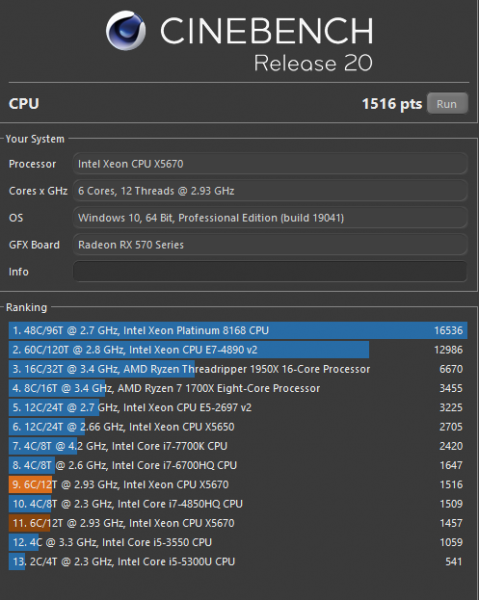Select the Xeon X5650 ranking row

pyautogui.click(x=238, y=427)
